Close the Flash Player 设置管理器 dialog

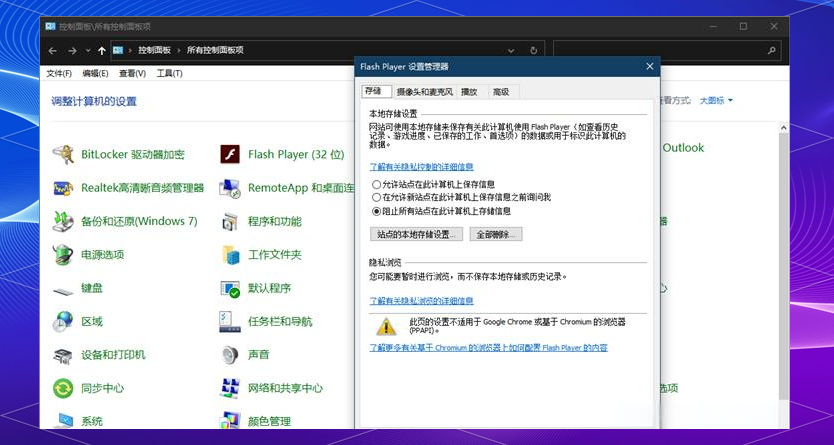[649, 66]
